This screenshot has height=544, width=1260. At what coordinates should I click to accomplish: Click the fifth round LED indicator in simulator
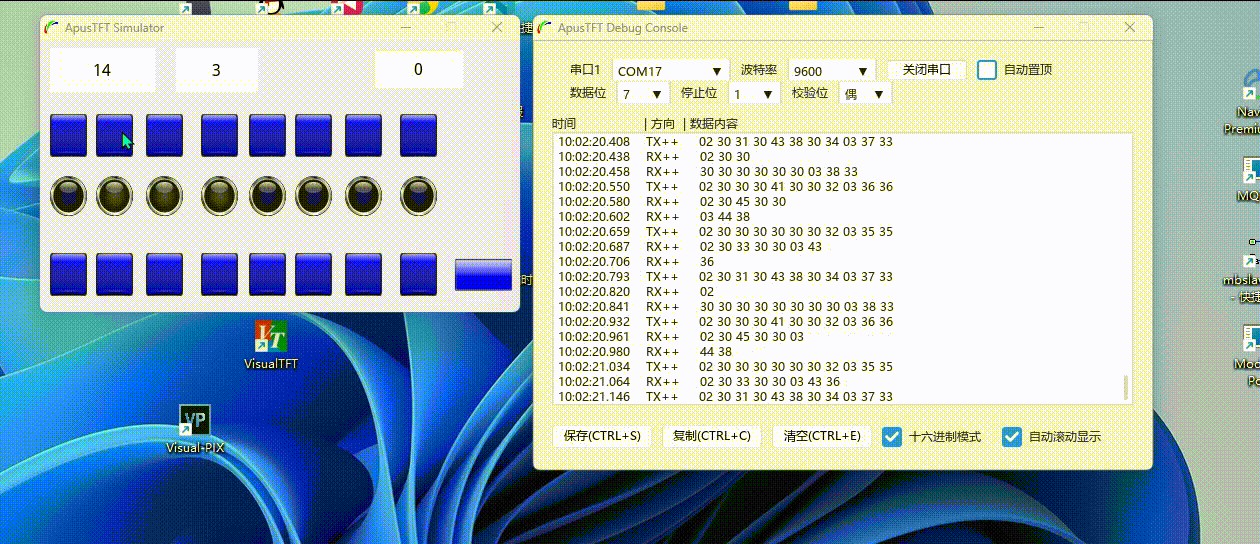(267, 196)
